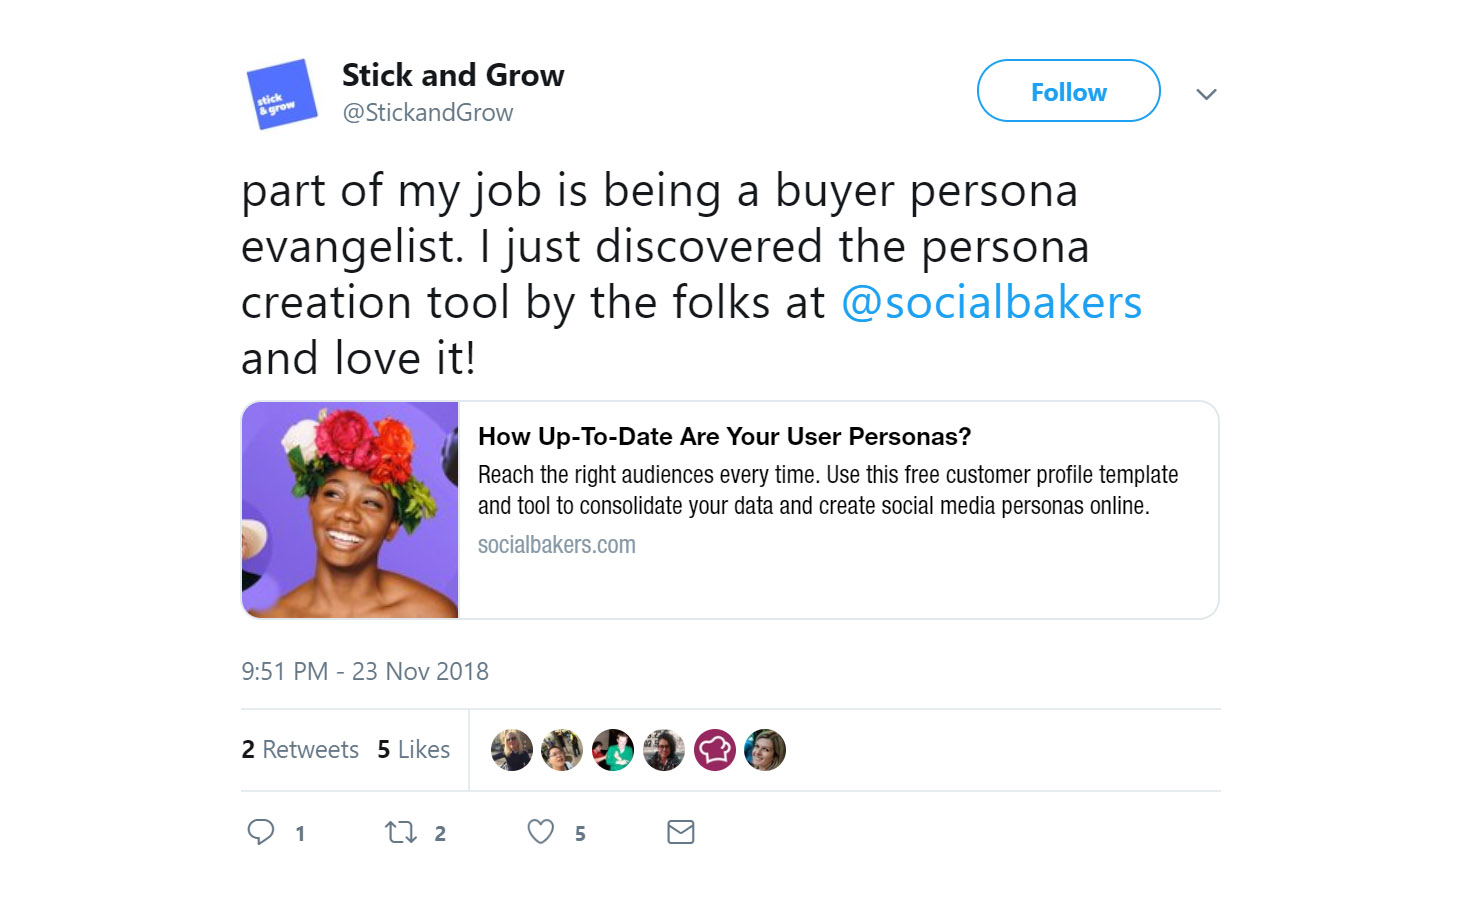Like the tweet with heart icon
The width and height of the screenshot is (1460, 900).
[x=541, y=832]
